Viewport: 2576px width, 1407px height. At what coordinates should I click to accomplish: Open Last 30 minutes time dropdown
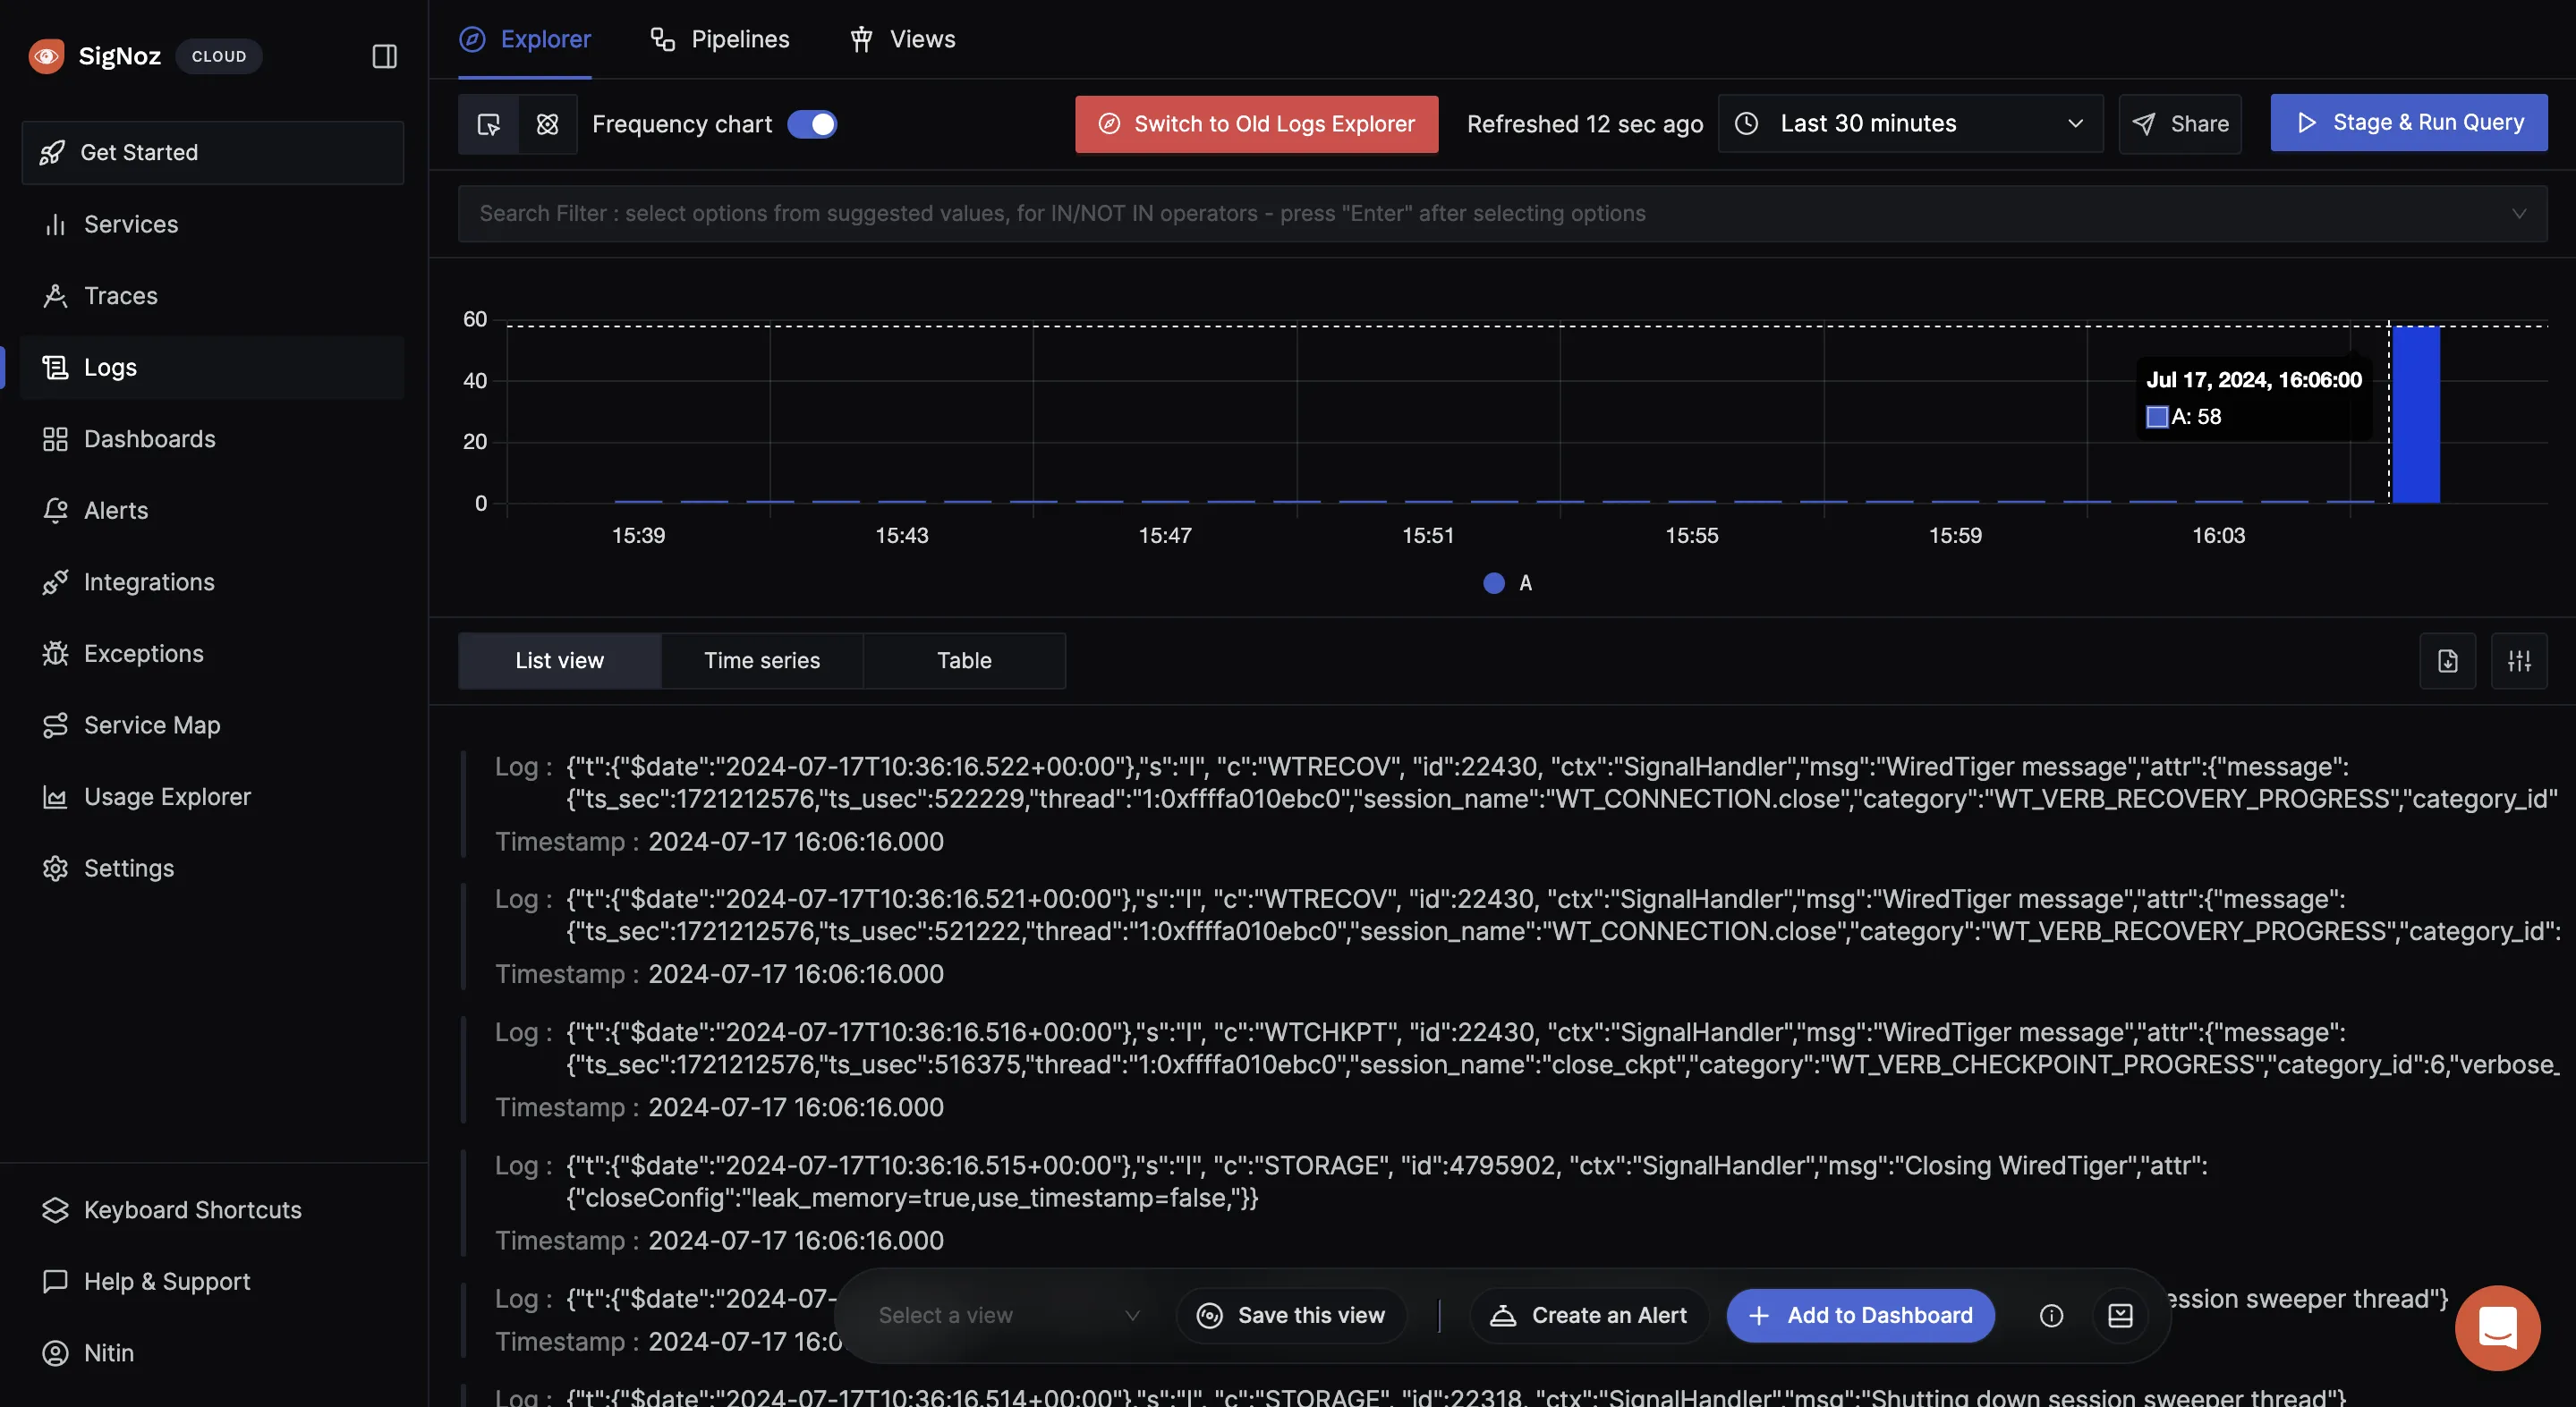(x=1910, y=124)
